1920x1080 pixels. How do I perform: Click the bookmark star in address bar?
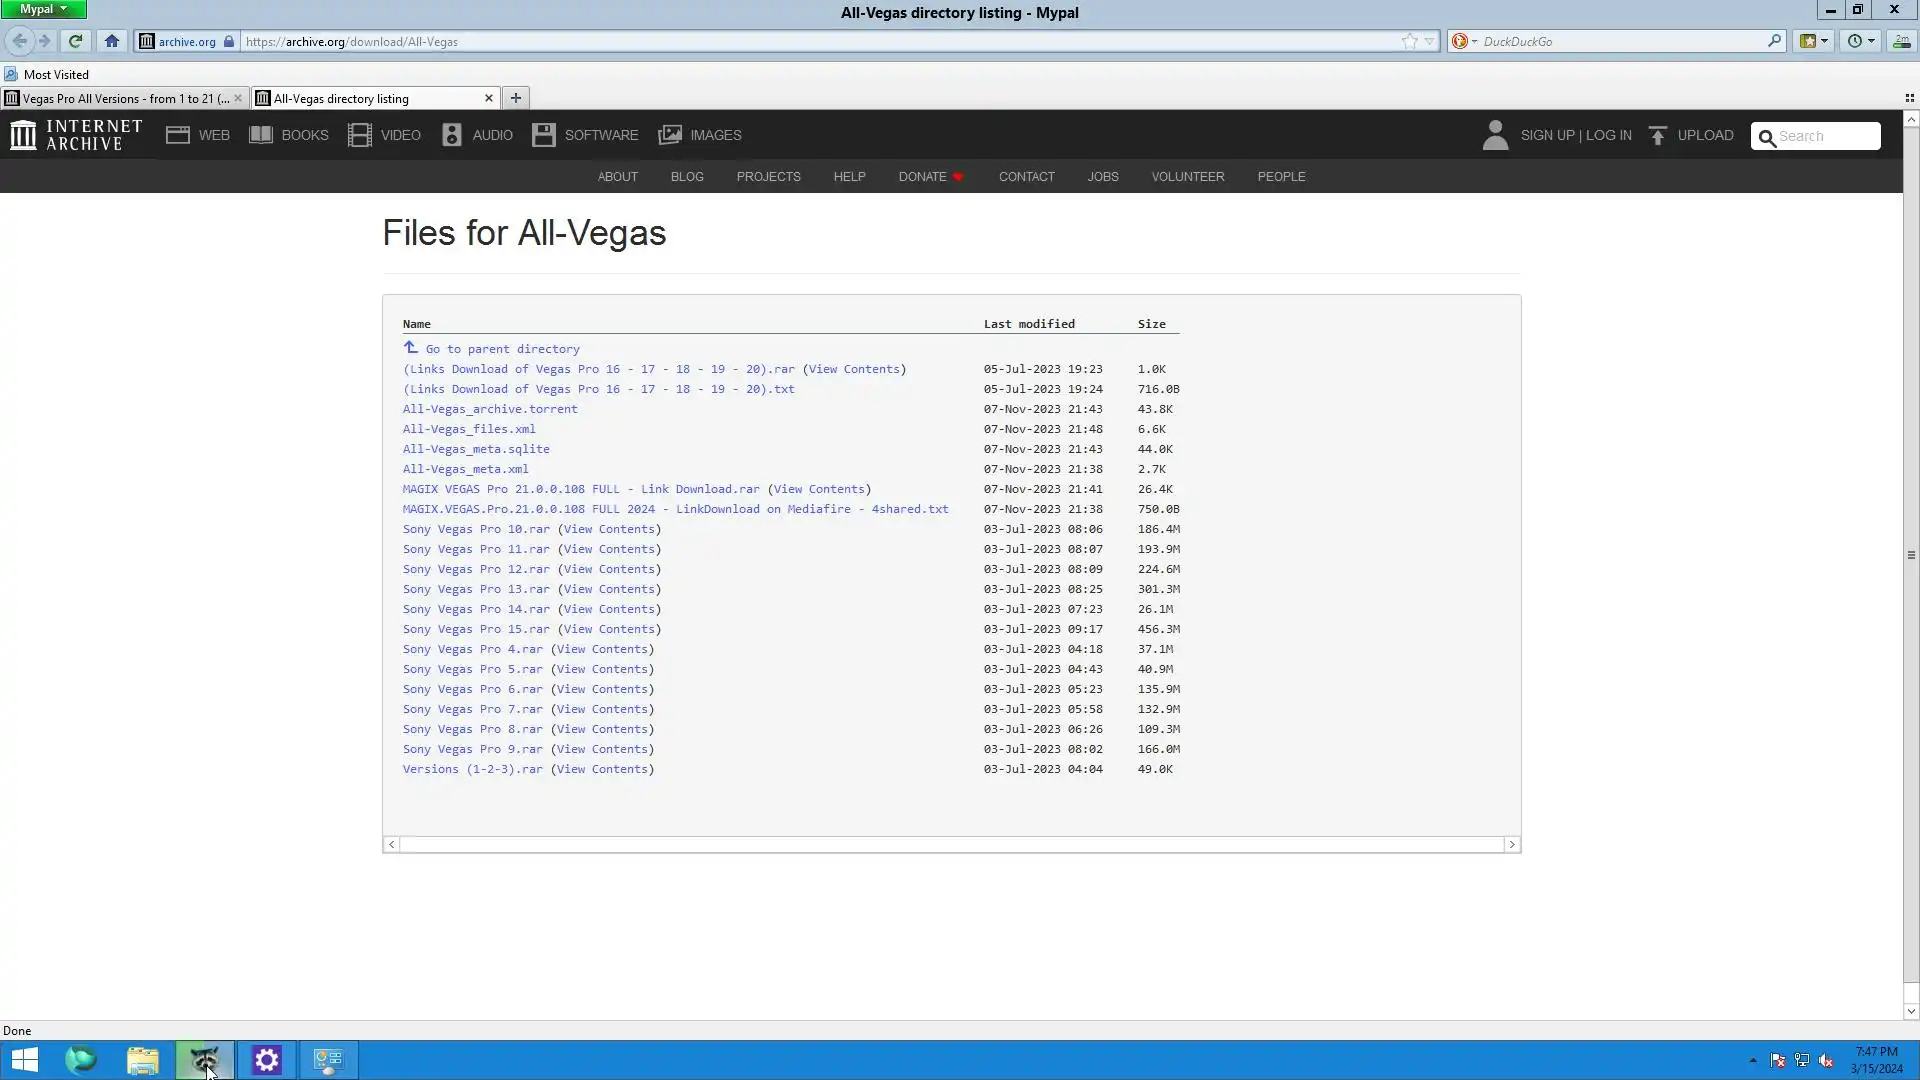pyautogui.click(x=1409, y=41)
